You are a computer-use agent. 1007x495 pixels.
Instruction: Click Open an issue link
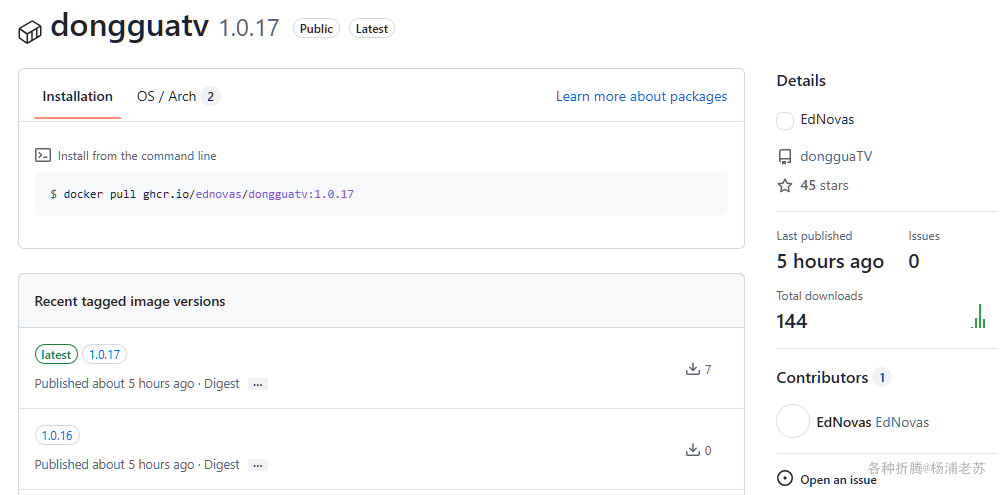[838, 480]
